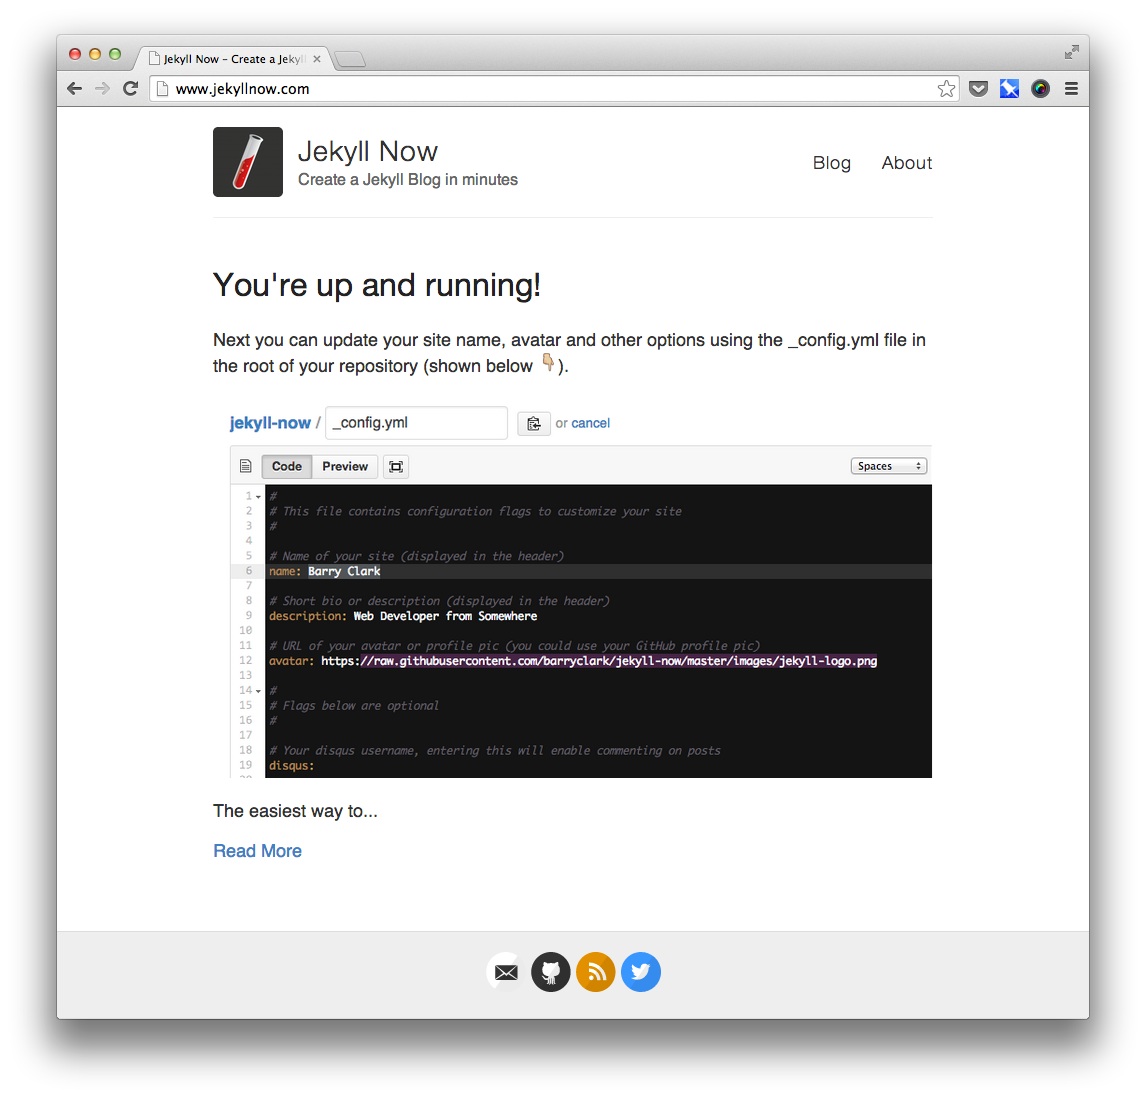Screen dimensions: 1146x1098
Task: Click the document icon beside Code tab
Action: (245, 465)
